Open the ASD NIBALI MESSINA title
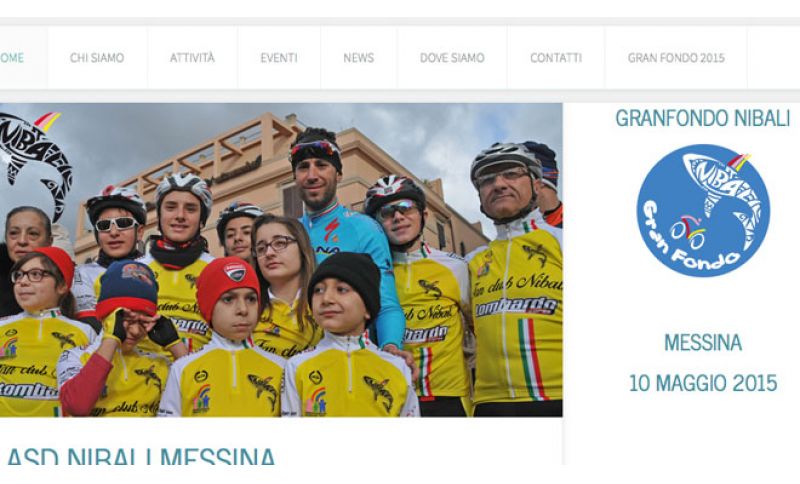Screen dimensions: 800x484 (141, 455)
